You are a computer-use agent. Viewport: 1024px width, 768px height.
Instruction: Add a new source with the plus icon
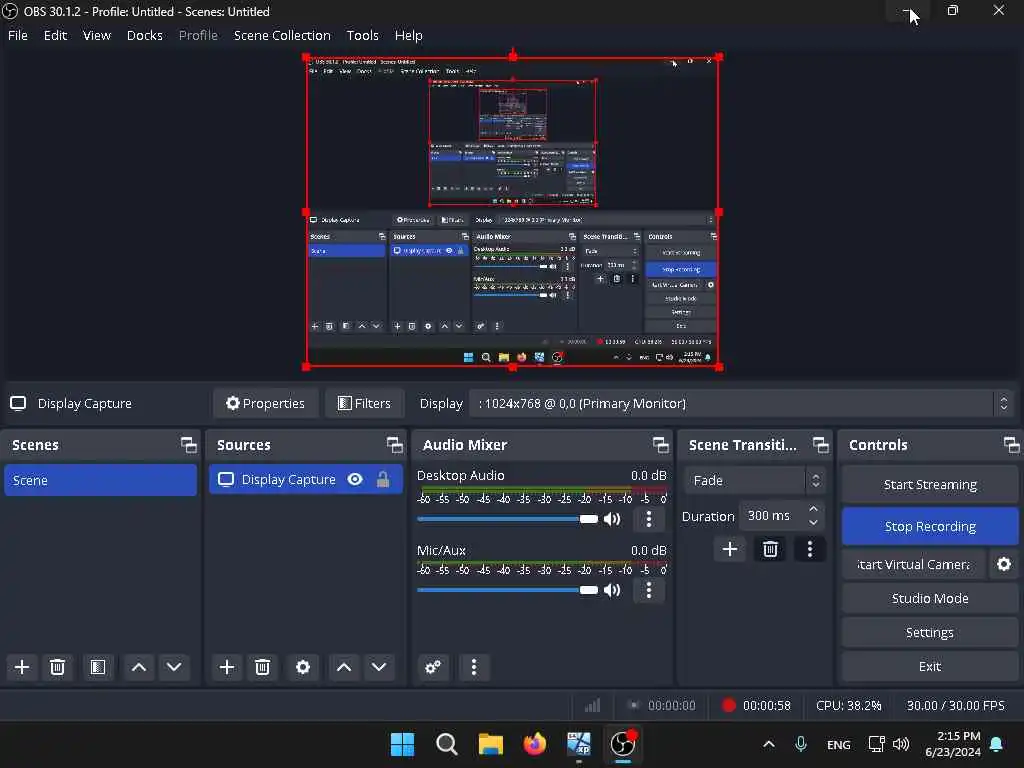227,667
